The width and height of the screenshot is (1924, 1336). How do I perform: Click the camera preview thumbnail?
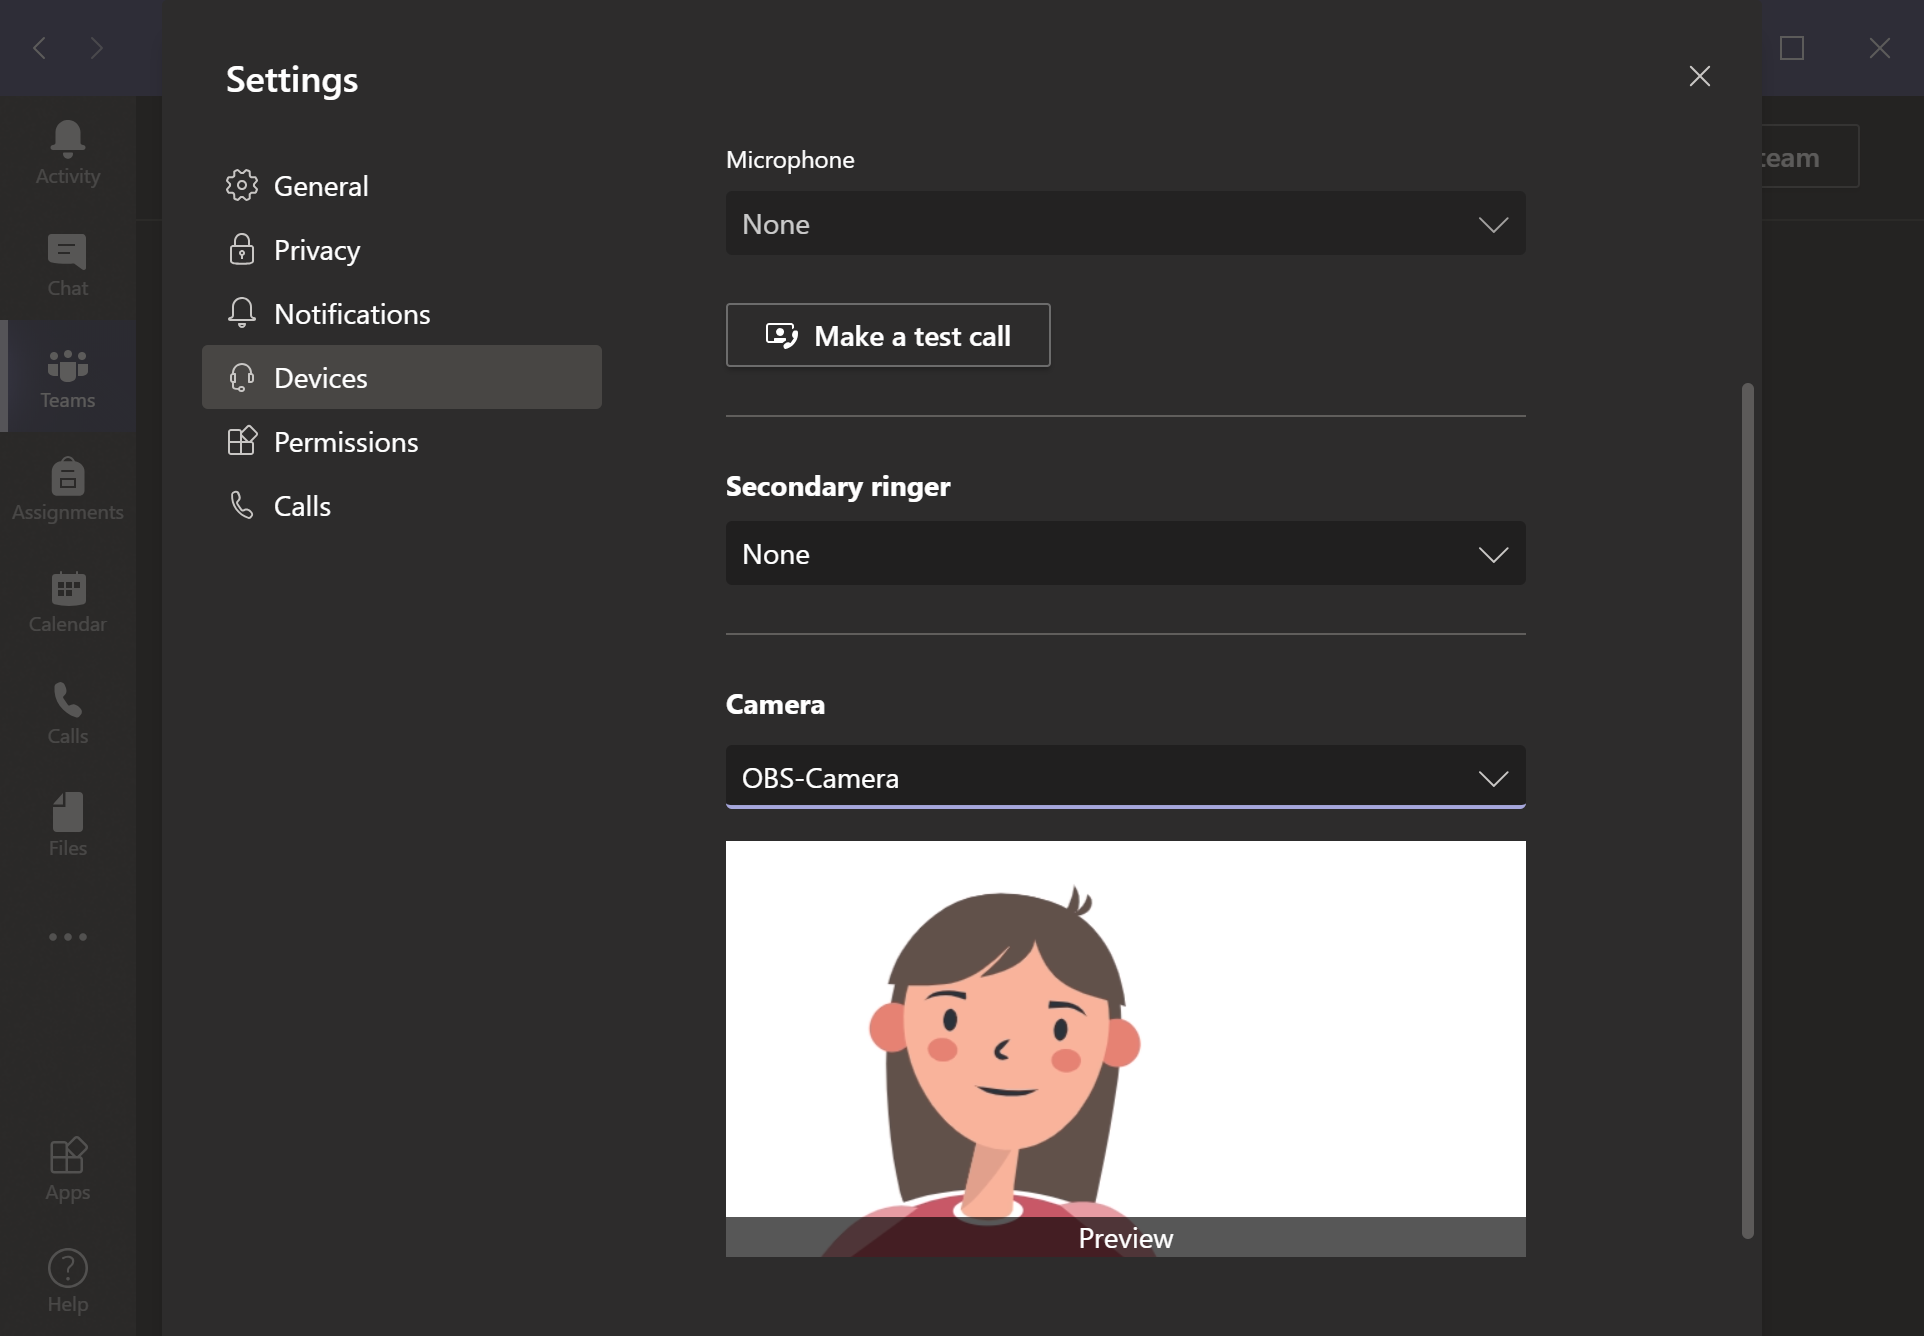click(x=1125, y=1030)
